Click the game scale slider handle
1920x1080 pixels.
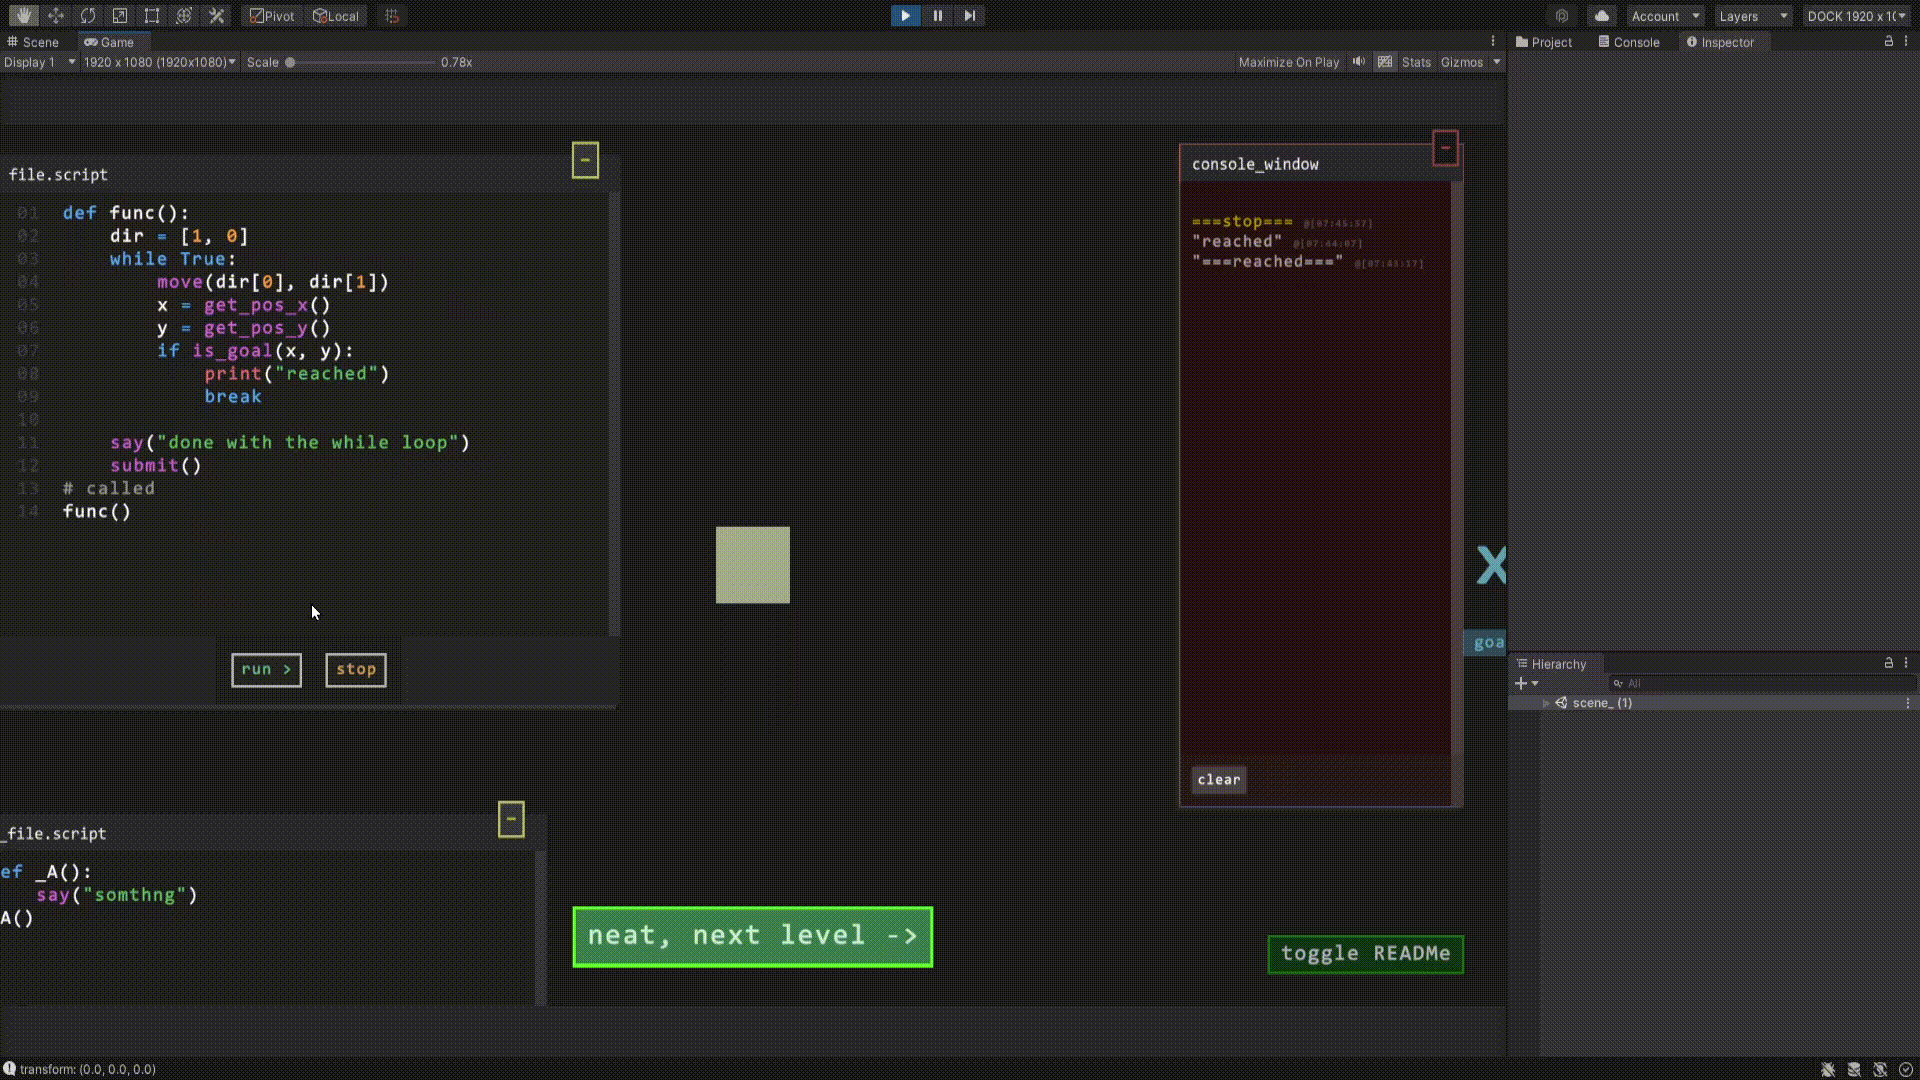click(x=290, y=62)
